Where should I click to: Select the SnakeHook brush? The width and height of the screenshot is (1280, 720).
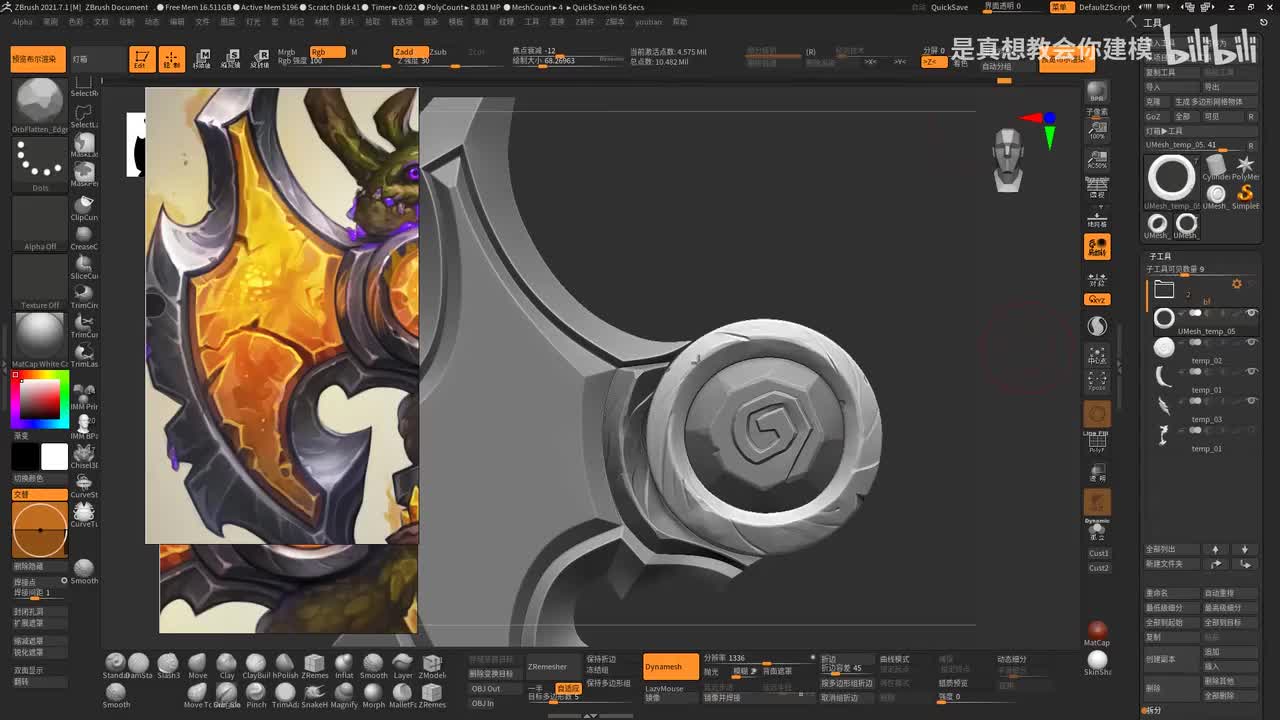(315, 694)
